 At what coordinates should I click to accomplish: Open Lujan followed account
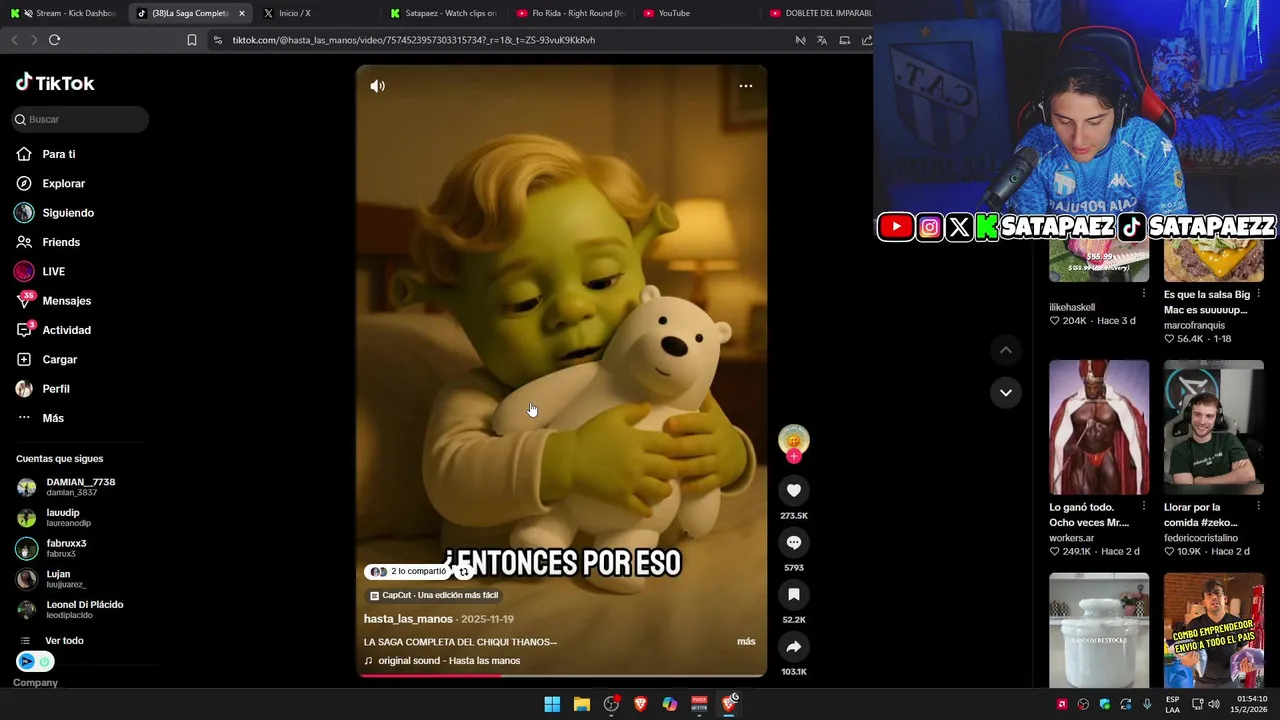pyautogui.click(x=53, y=579)
